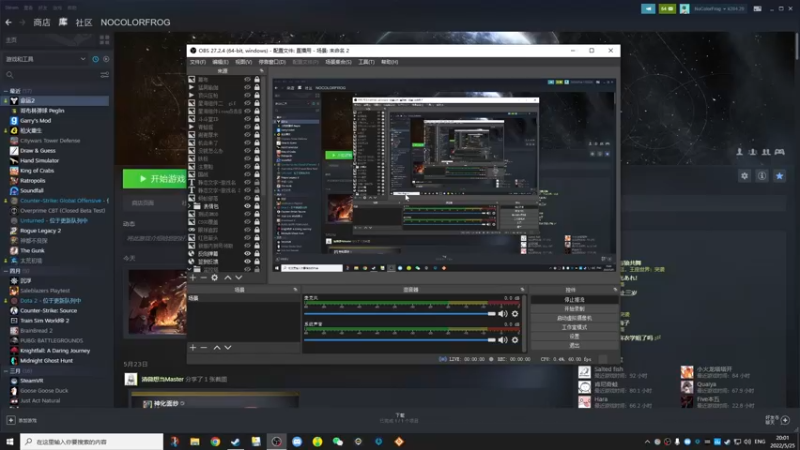Favorite the game with the star icon
800x450 pixels.
779,176
